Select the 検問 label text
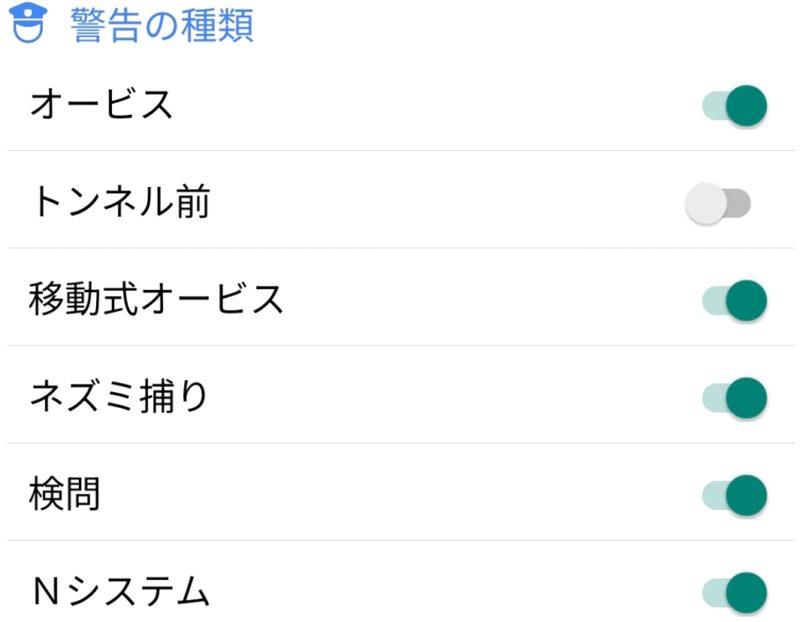The height and width of the screenshot is (622, 800). coord(66,494)
